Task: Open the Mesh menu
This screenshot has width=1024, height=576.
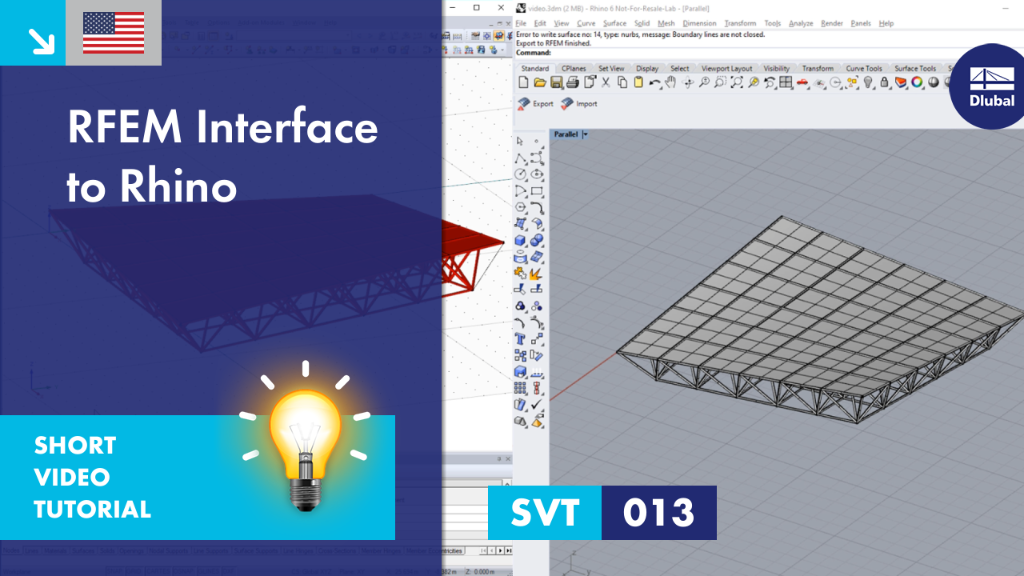Action: [666, 24]
